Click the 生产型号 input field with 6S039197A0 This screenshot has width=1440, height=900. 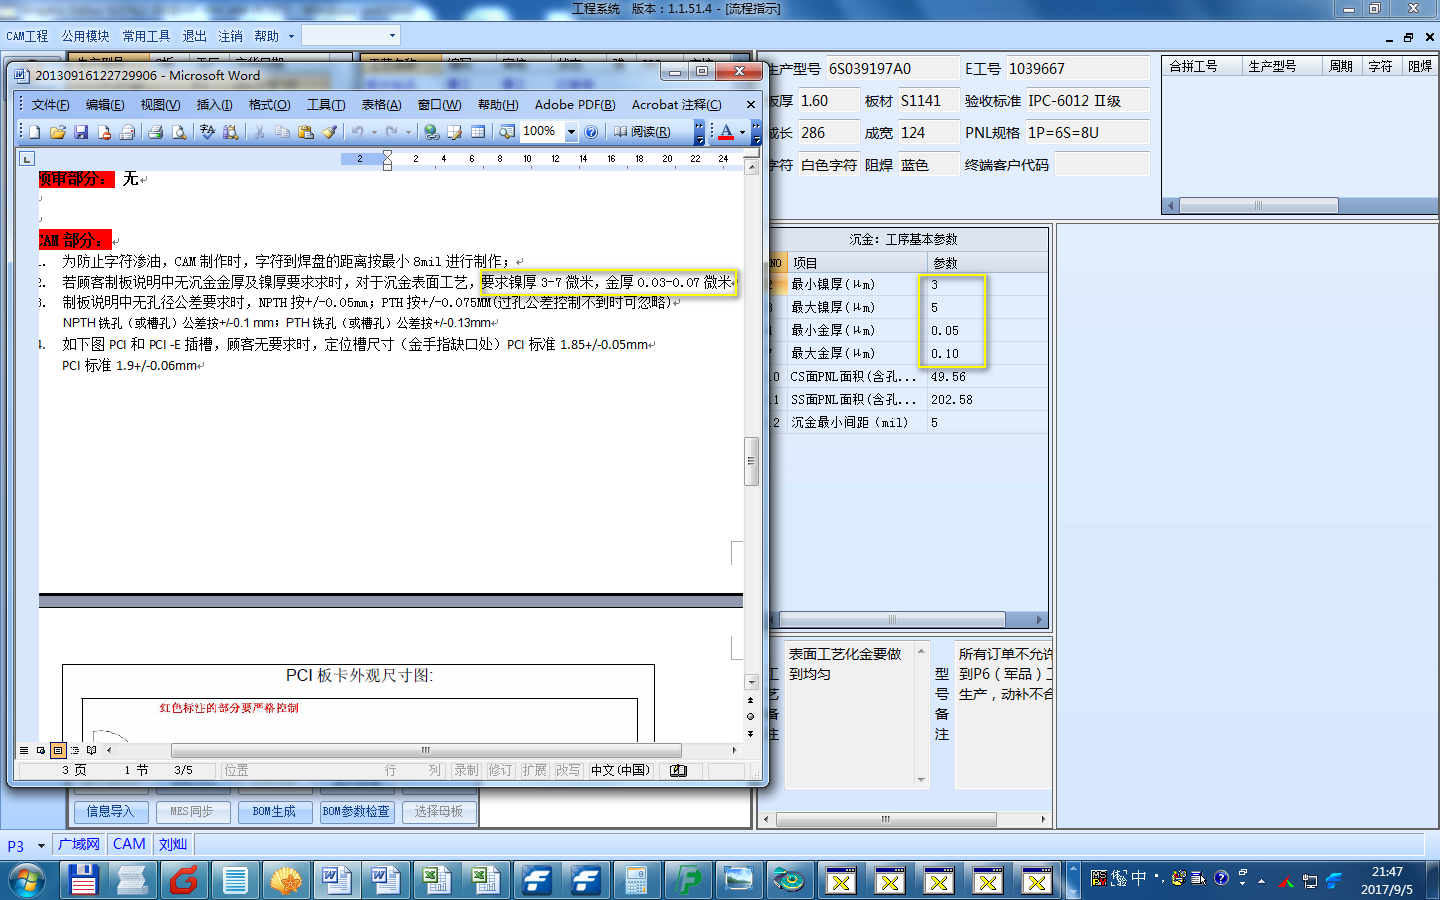(x=891, y=69)
